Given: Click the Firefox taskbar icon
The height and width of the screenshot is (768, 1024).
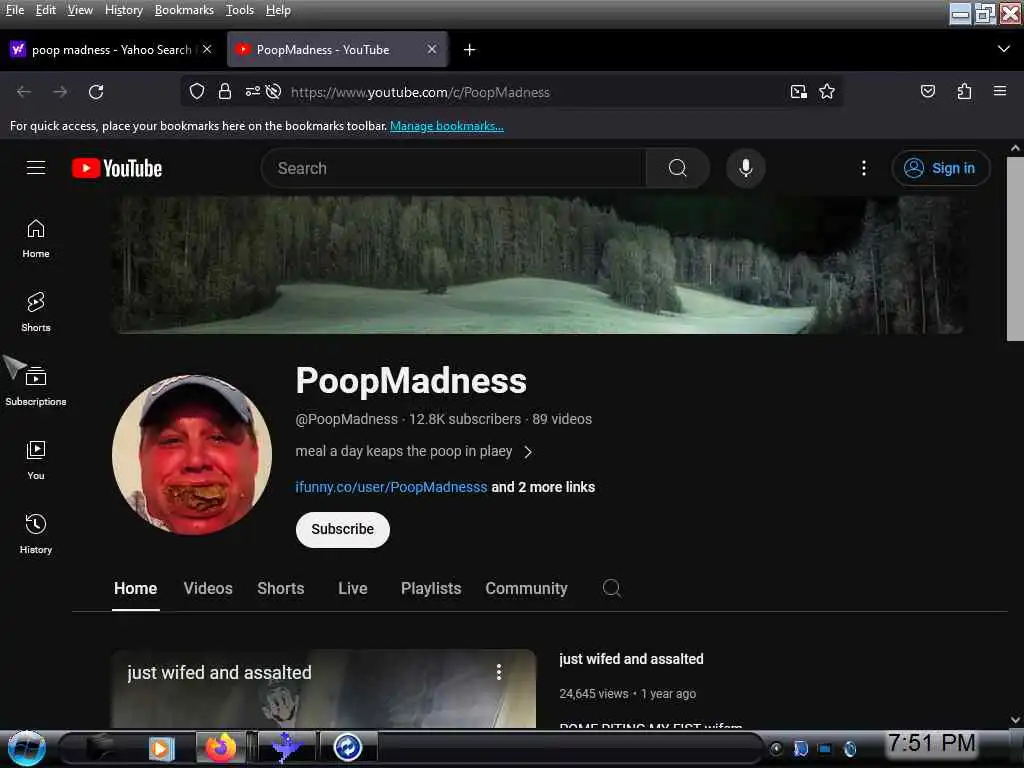Looking at the screenshot, I should pyautogui.click(x=221, y=748).
